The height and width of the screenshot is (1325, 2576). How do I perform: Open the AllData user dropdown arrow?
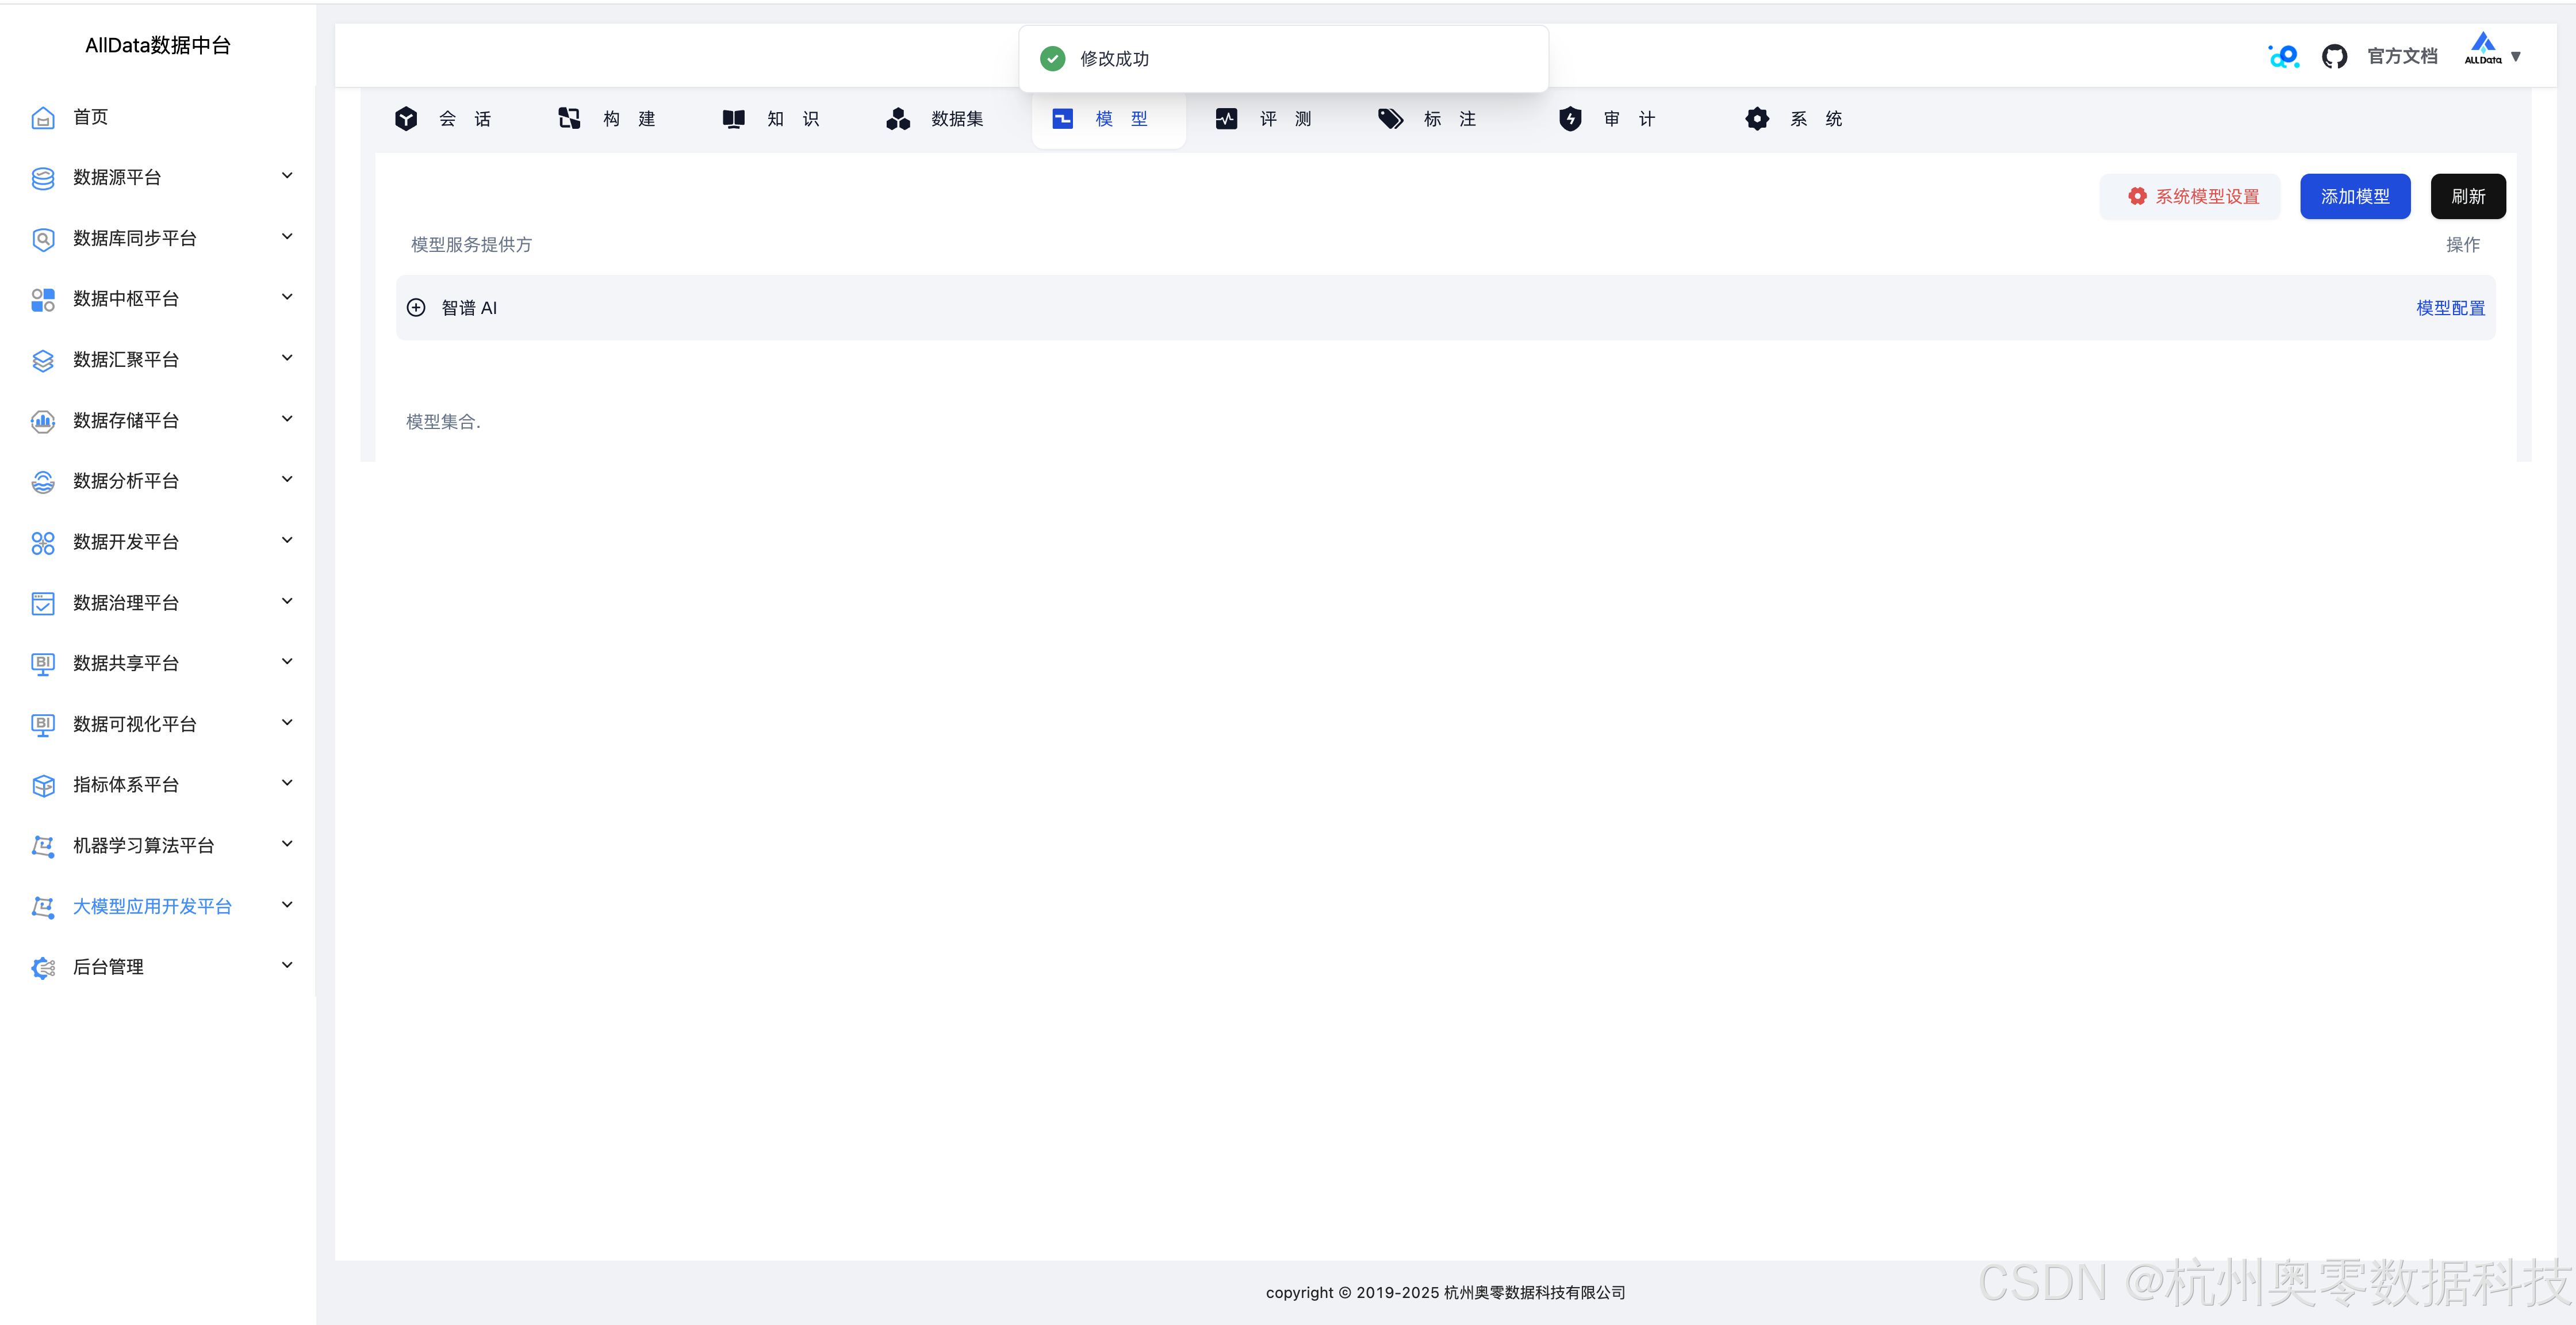pos(2516,57)
